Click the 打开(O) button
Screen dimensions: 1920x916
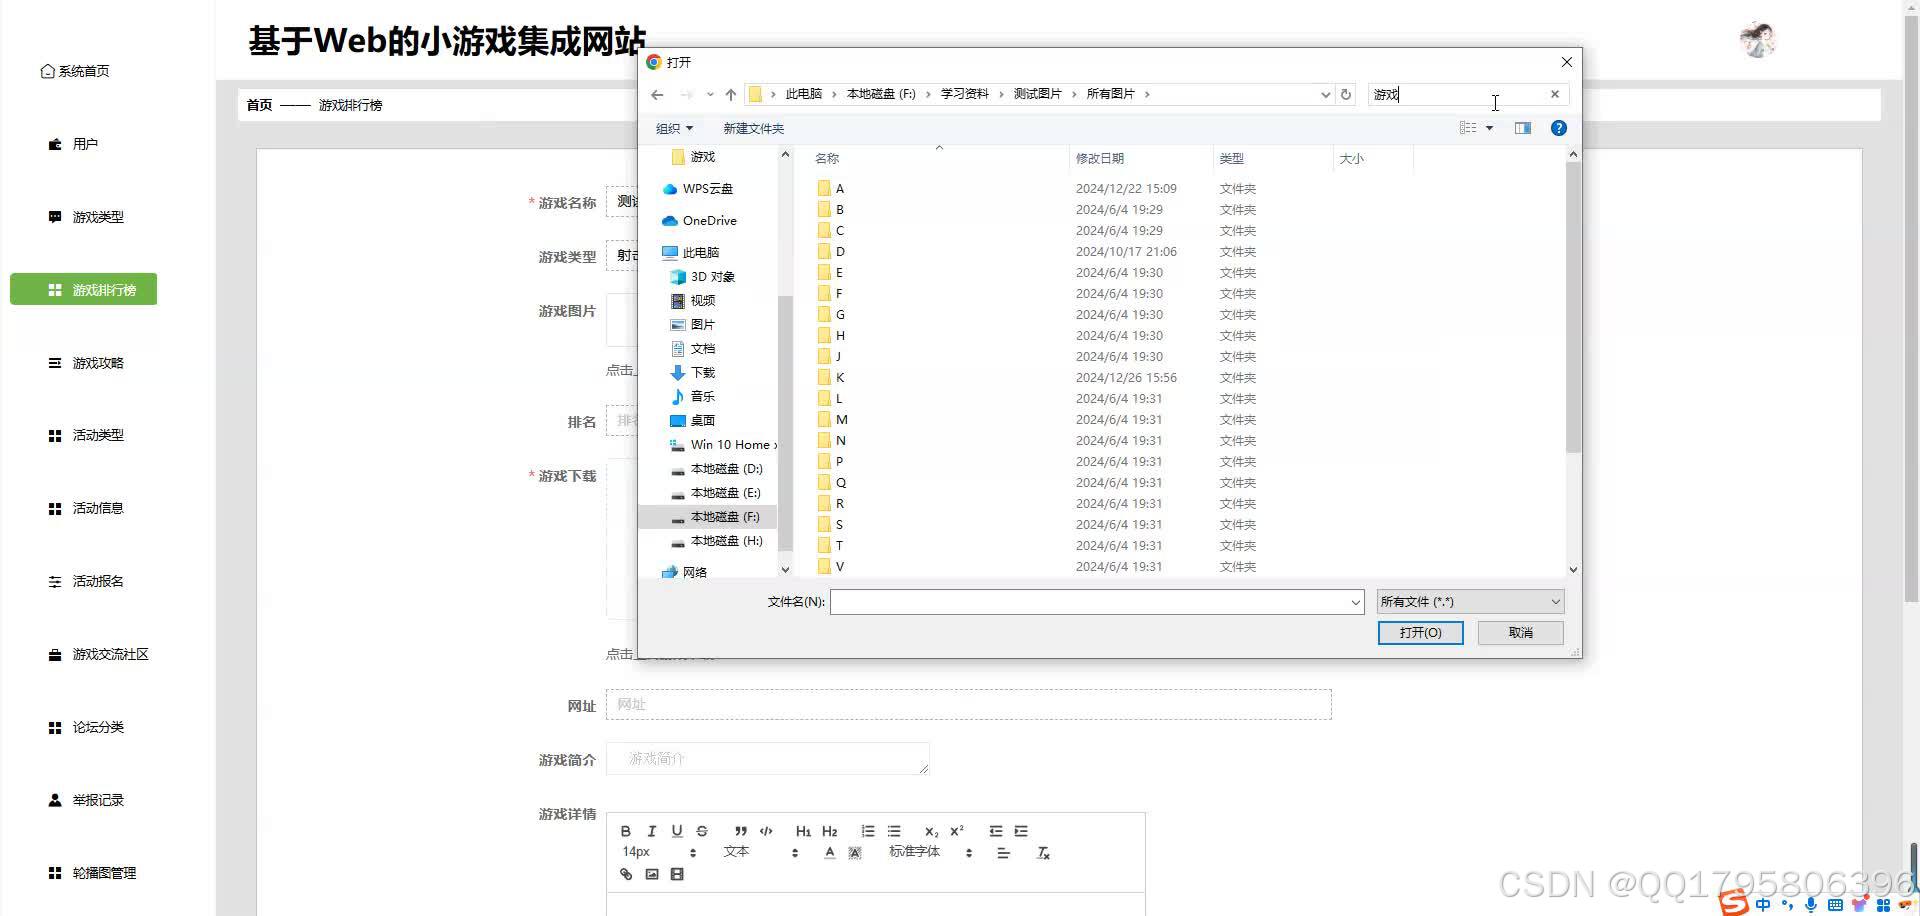click(x=1420, y=632)
